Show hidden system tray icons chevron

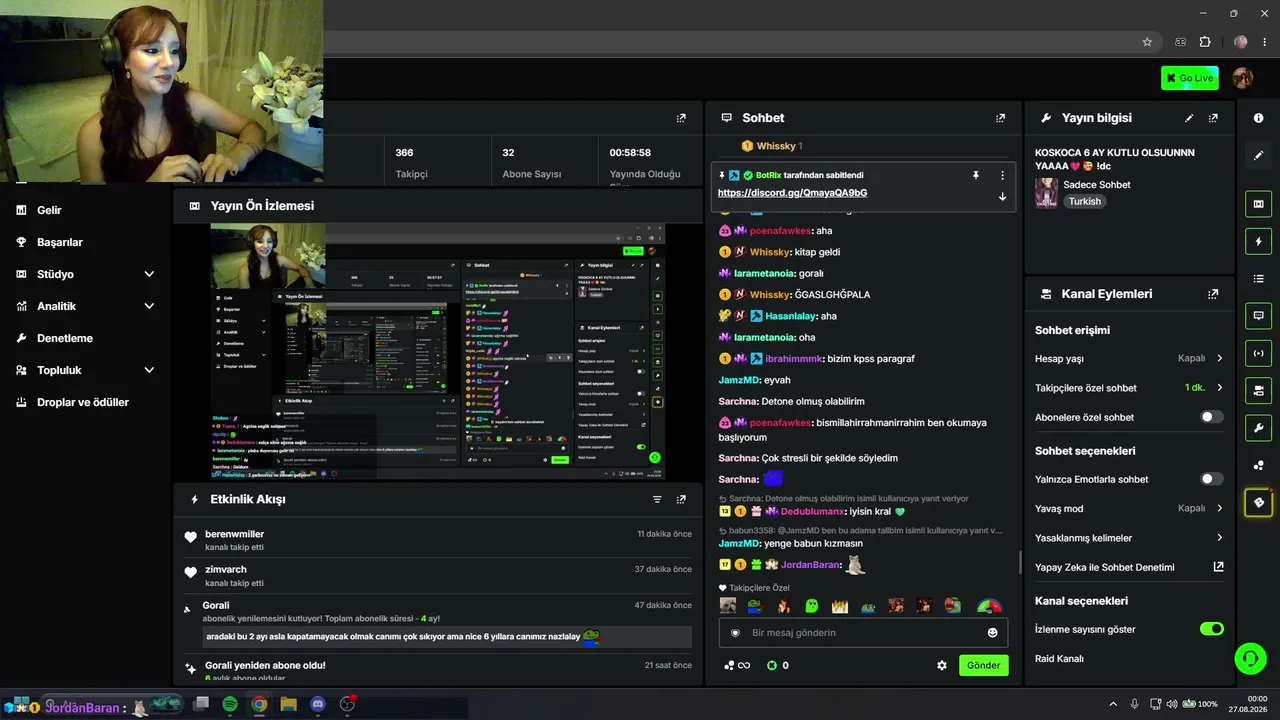click(1113, 704)
